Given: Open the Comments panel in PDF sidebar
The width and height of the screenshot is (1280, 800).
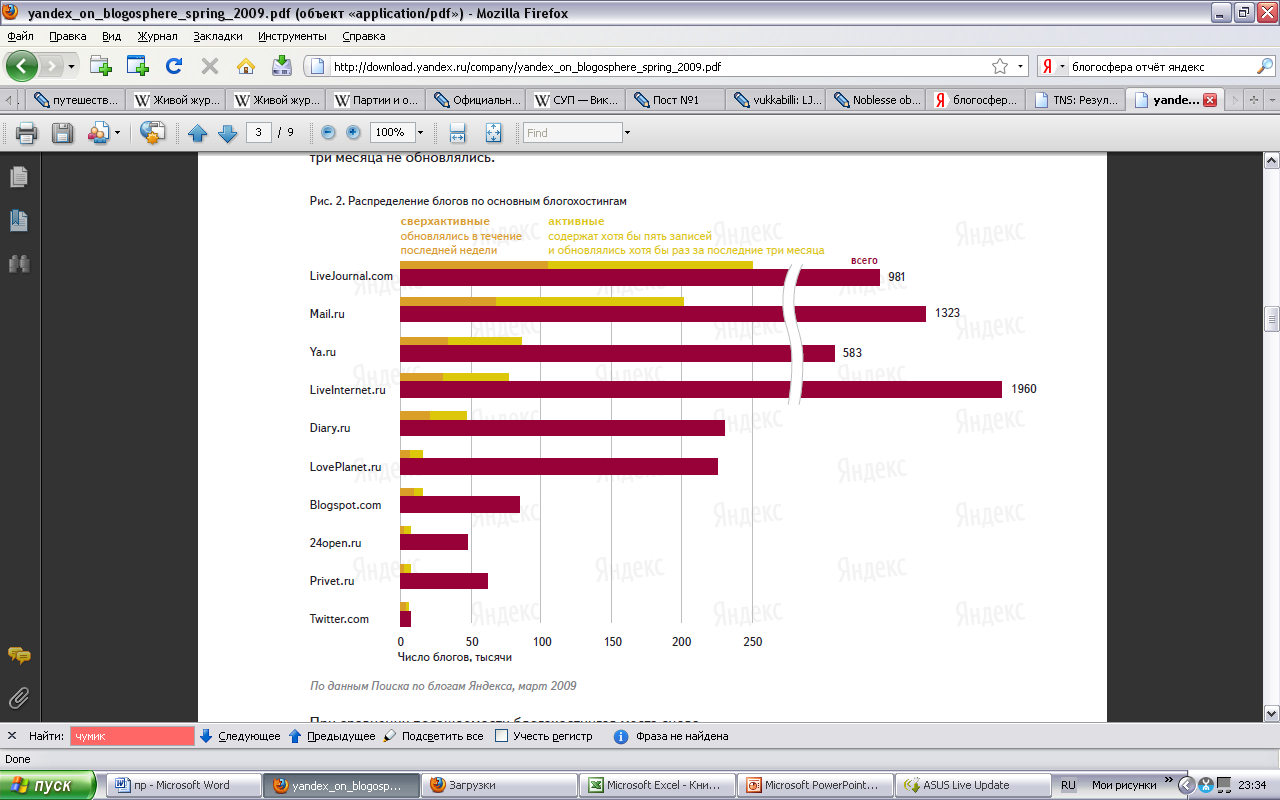Looking at the screenshot, I should click(x=19, y=656).
